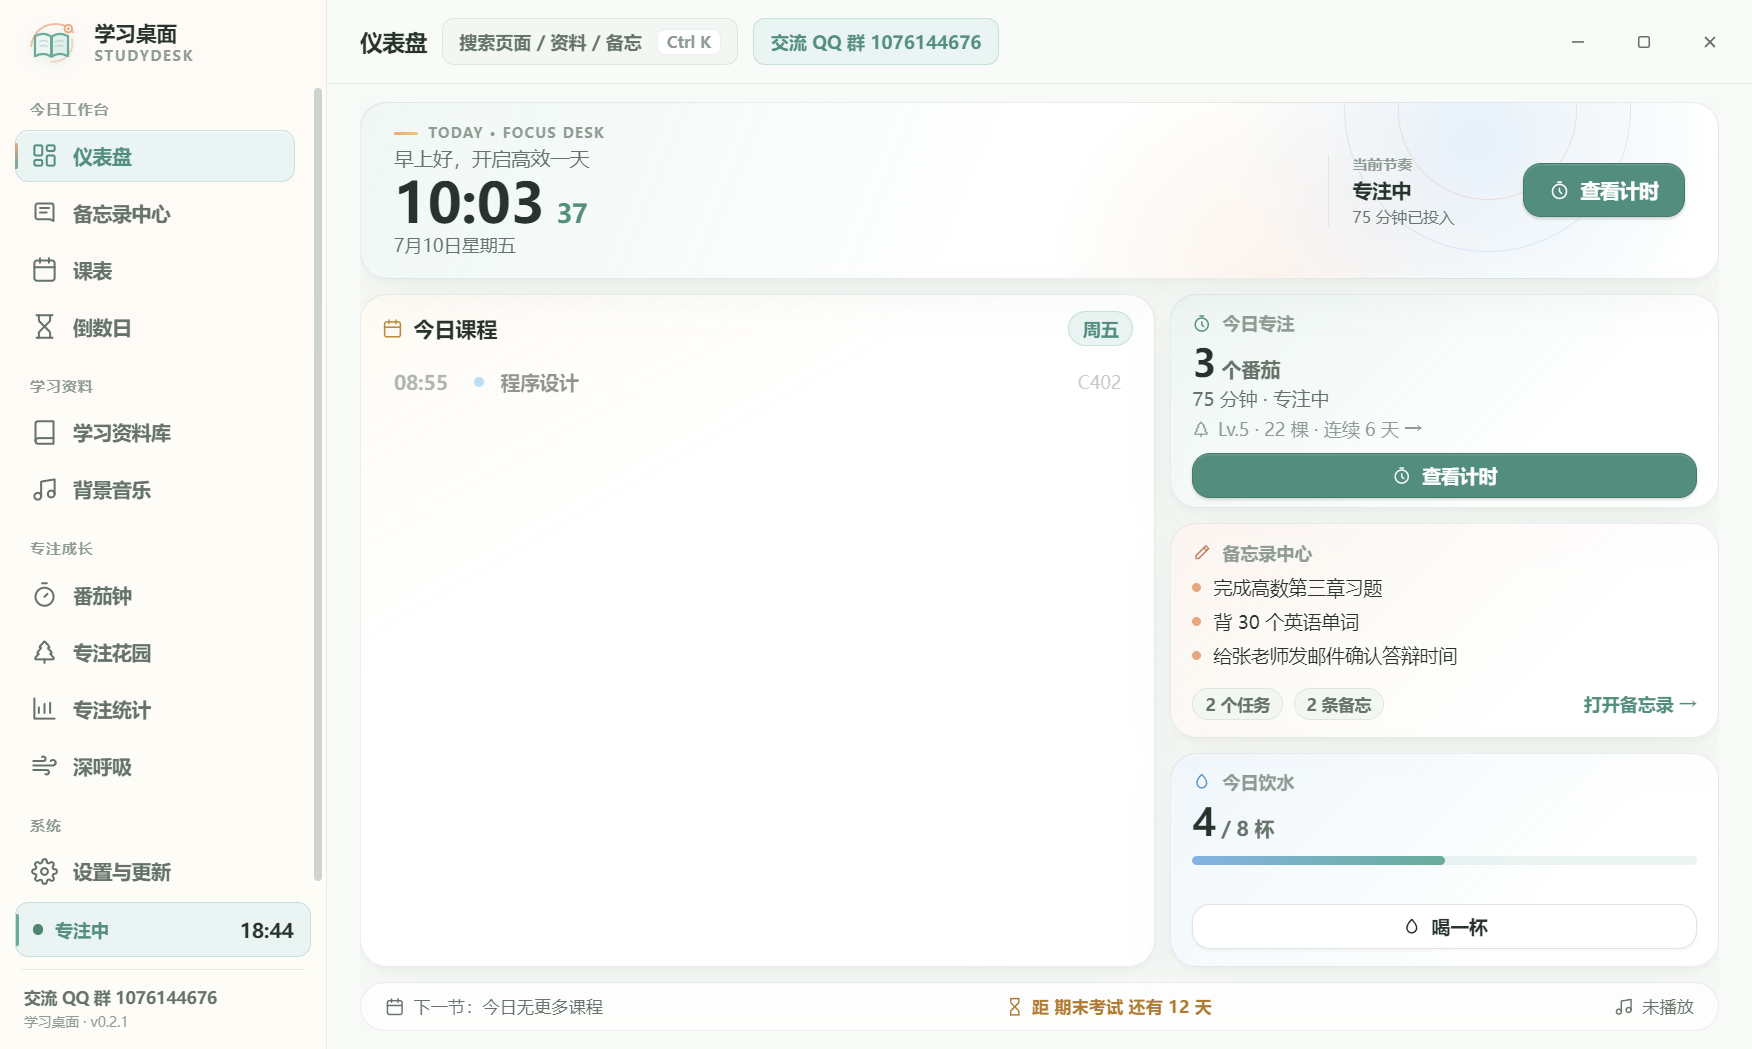Click 交流 QQ 群 1076144676 button in top bar
Image resolution: width=1752 pixels, height=1049 pixels.
coord(876,42)
